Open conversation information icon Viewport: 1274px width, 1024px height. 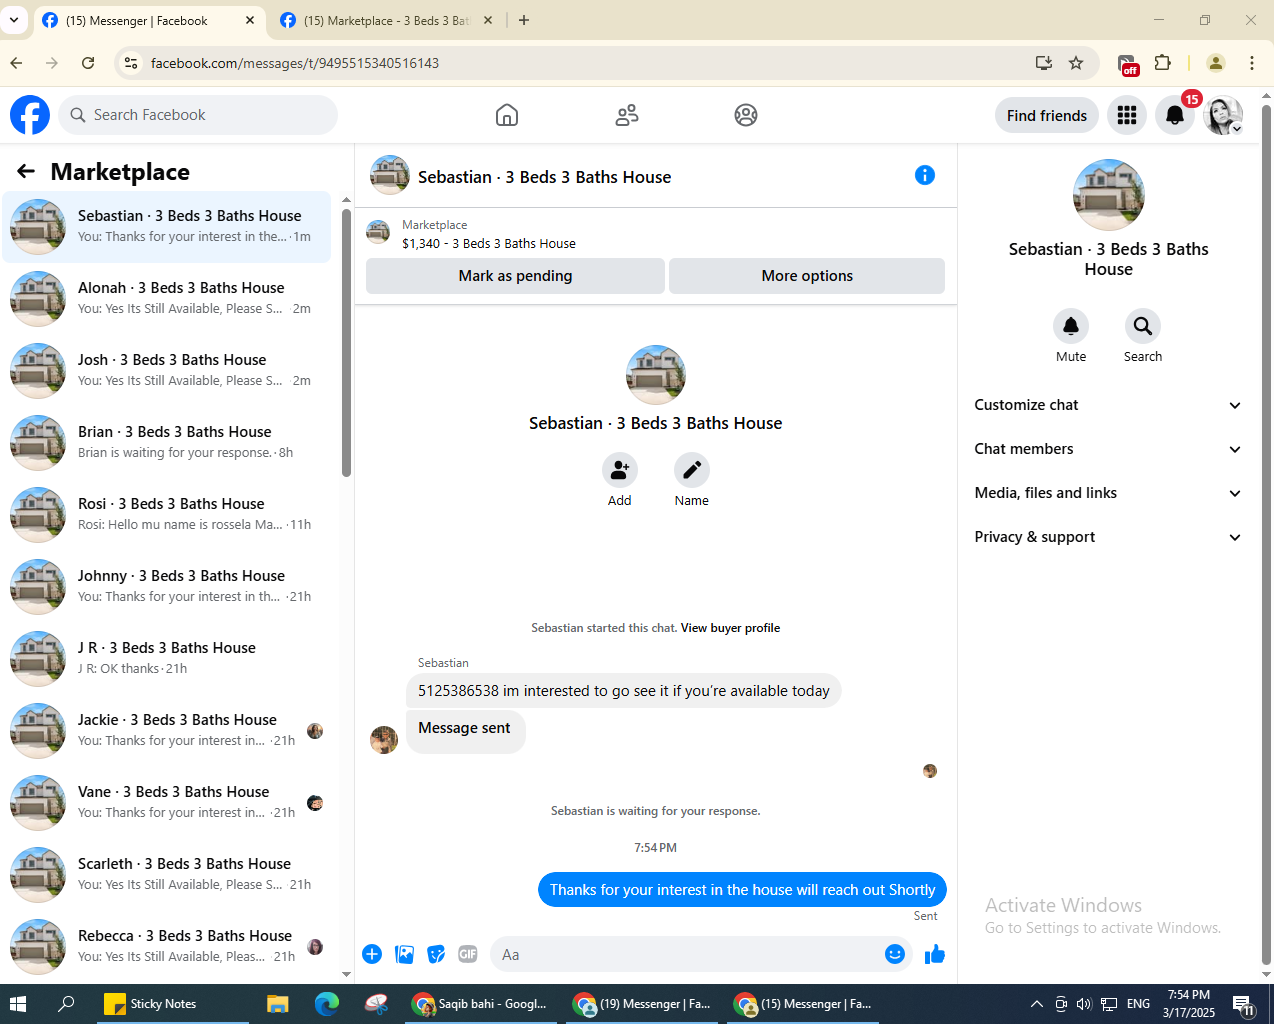tap(925, 175)
